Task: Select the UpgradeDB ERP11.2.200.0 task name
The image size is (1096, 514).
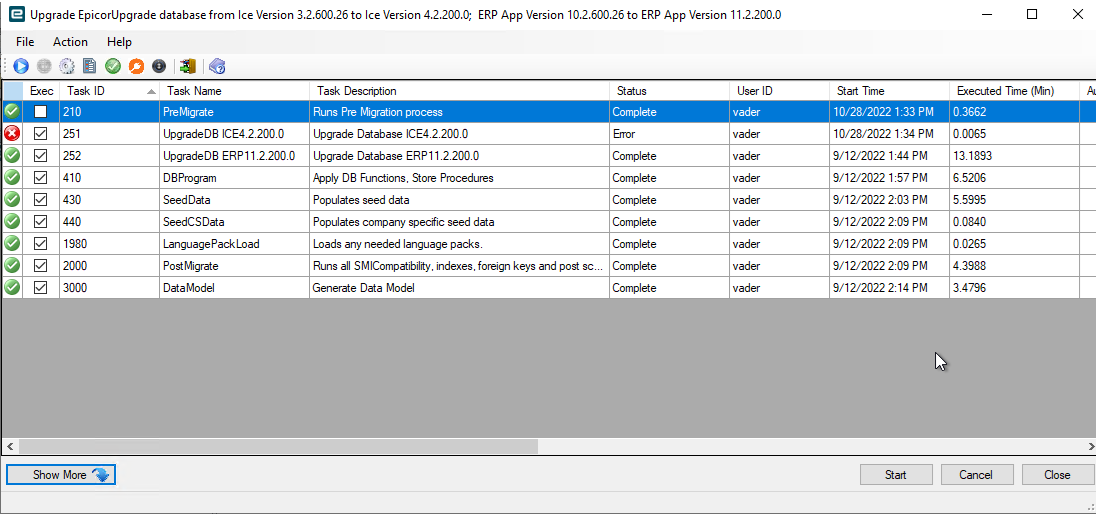Action: click(235, 155)
